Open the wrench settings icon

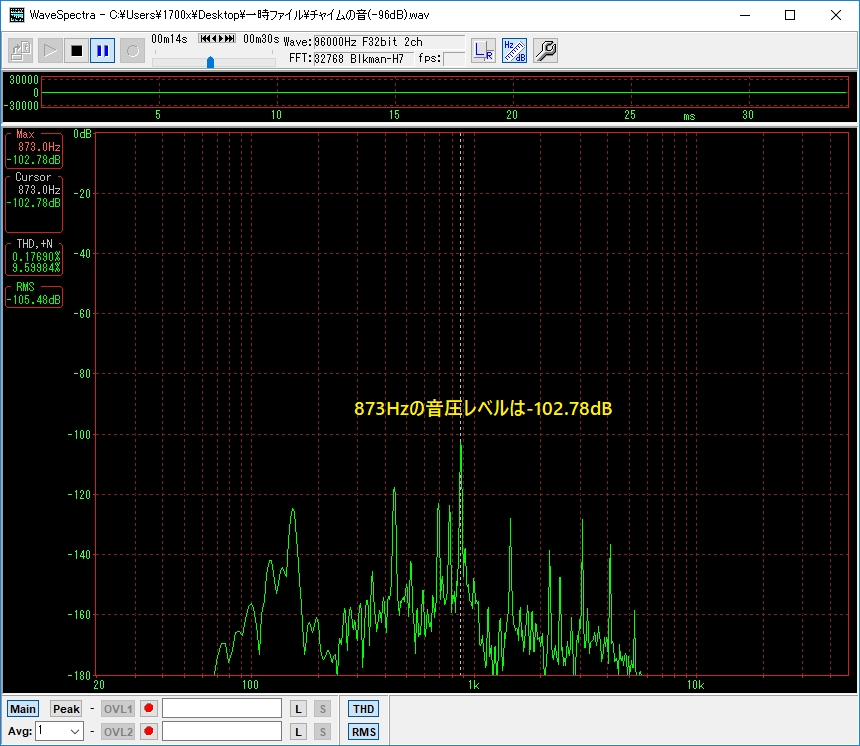545,50
